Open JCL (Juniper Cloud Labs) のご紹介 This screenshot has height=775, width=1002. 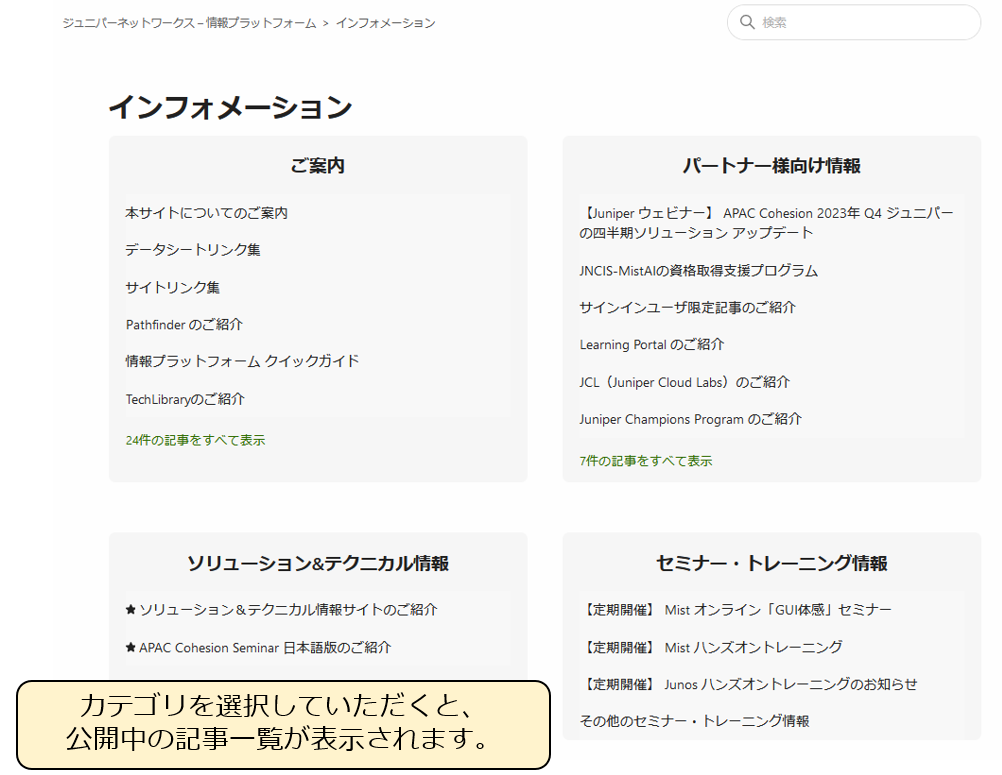(x=684, y=382)
